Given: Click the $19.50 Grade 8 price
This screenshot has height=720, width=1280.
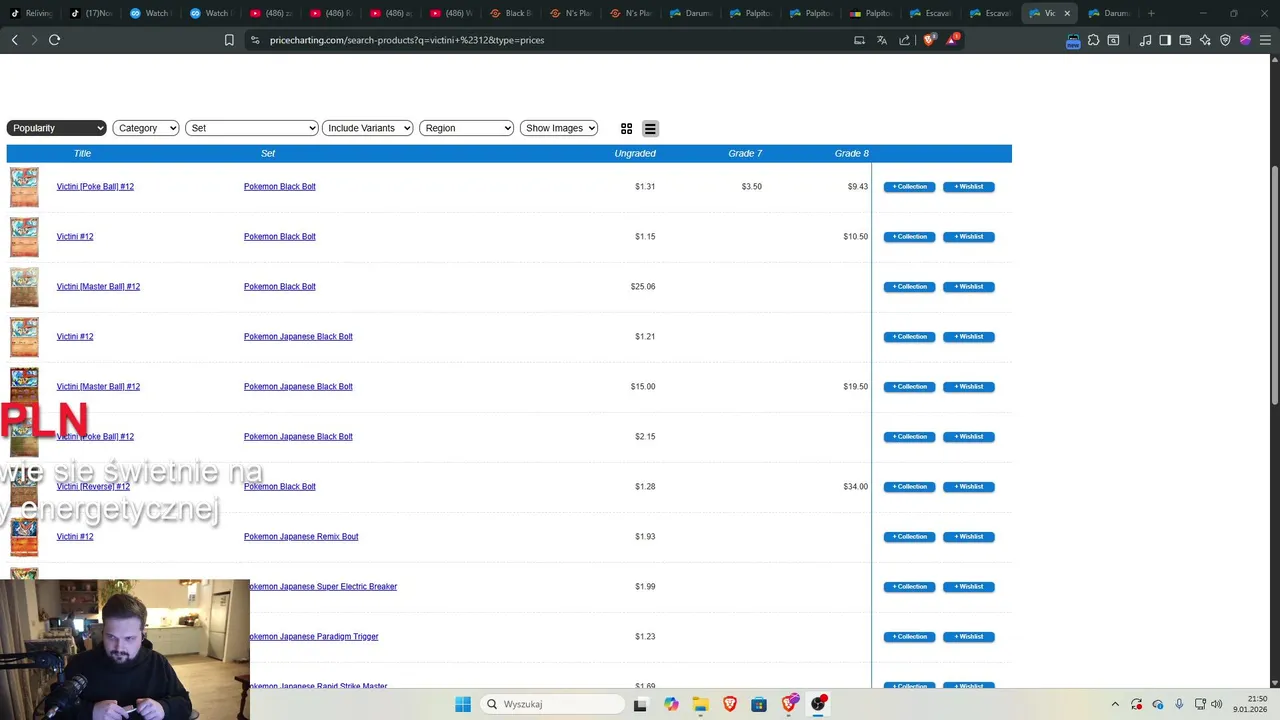Looking at the screenshot, I should tap(855, 387).
